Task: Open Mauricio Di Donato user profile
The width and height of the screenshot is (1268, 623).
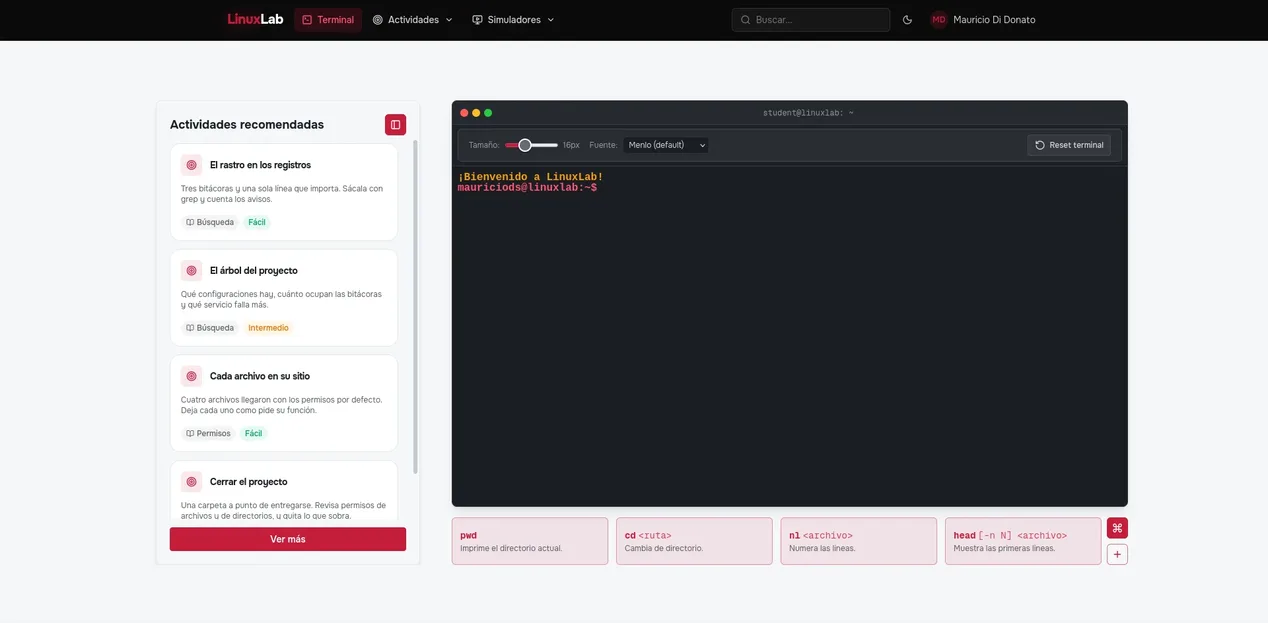Action: pyautogui.click(x=983, y=20)
